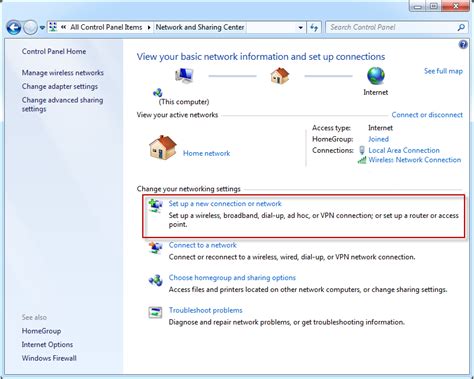Viewport: 474px width, 379px height.
Task: Click the 'Change your networking settings' heading
Action: tap(189, 189)
